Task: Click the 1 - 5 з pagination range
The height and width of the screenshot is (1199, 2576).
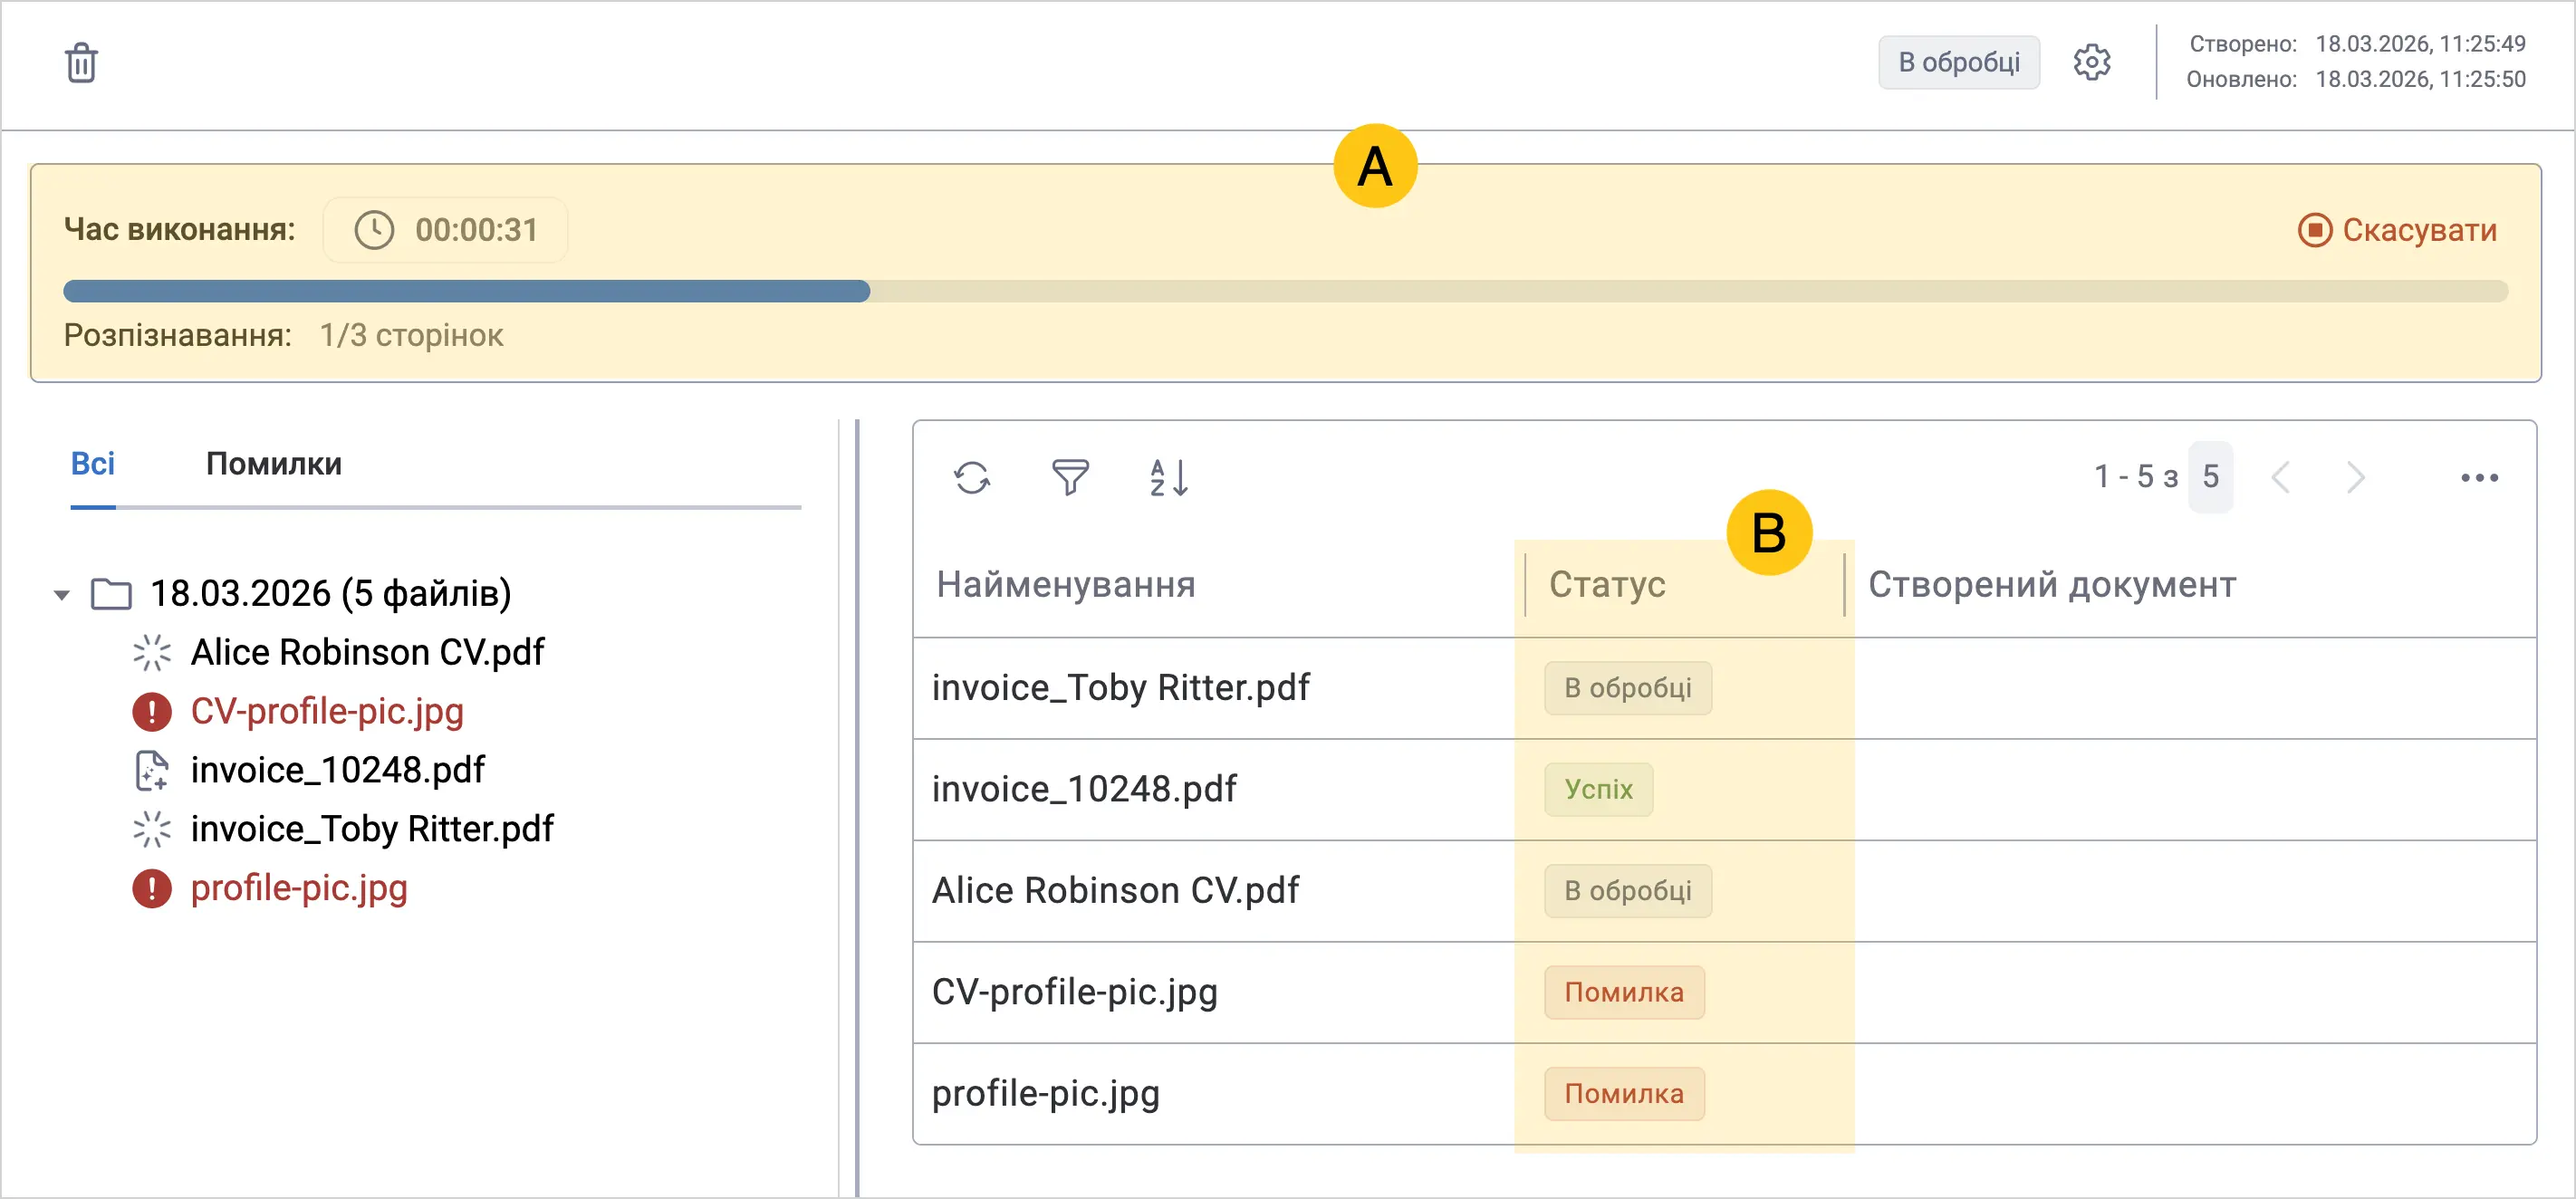Action: 2136,477
